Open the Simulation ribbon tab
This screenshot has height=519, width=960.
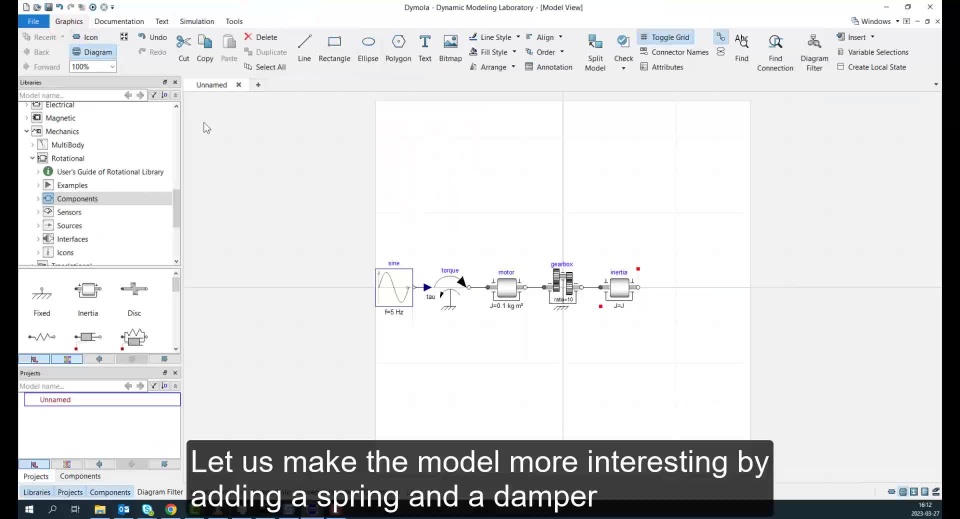click(197, 21)
